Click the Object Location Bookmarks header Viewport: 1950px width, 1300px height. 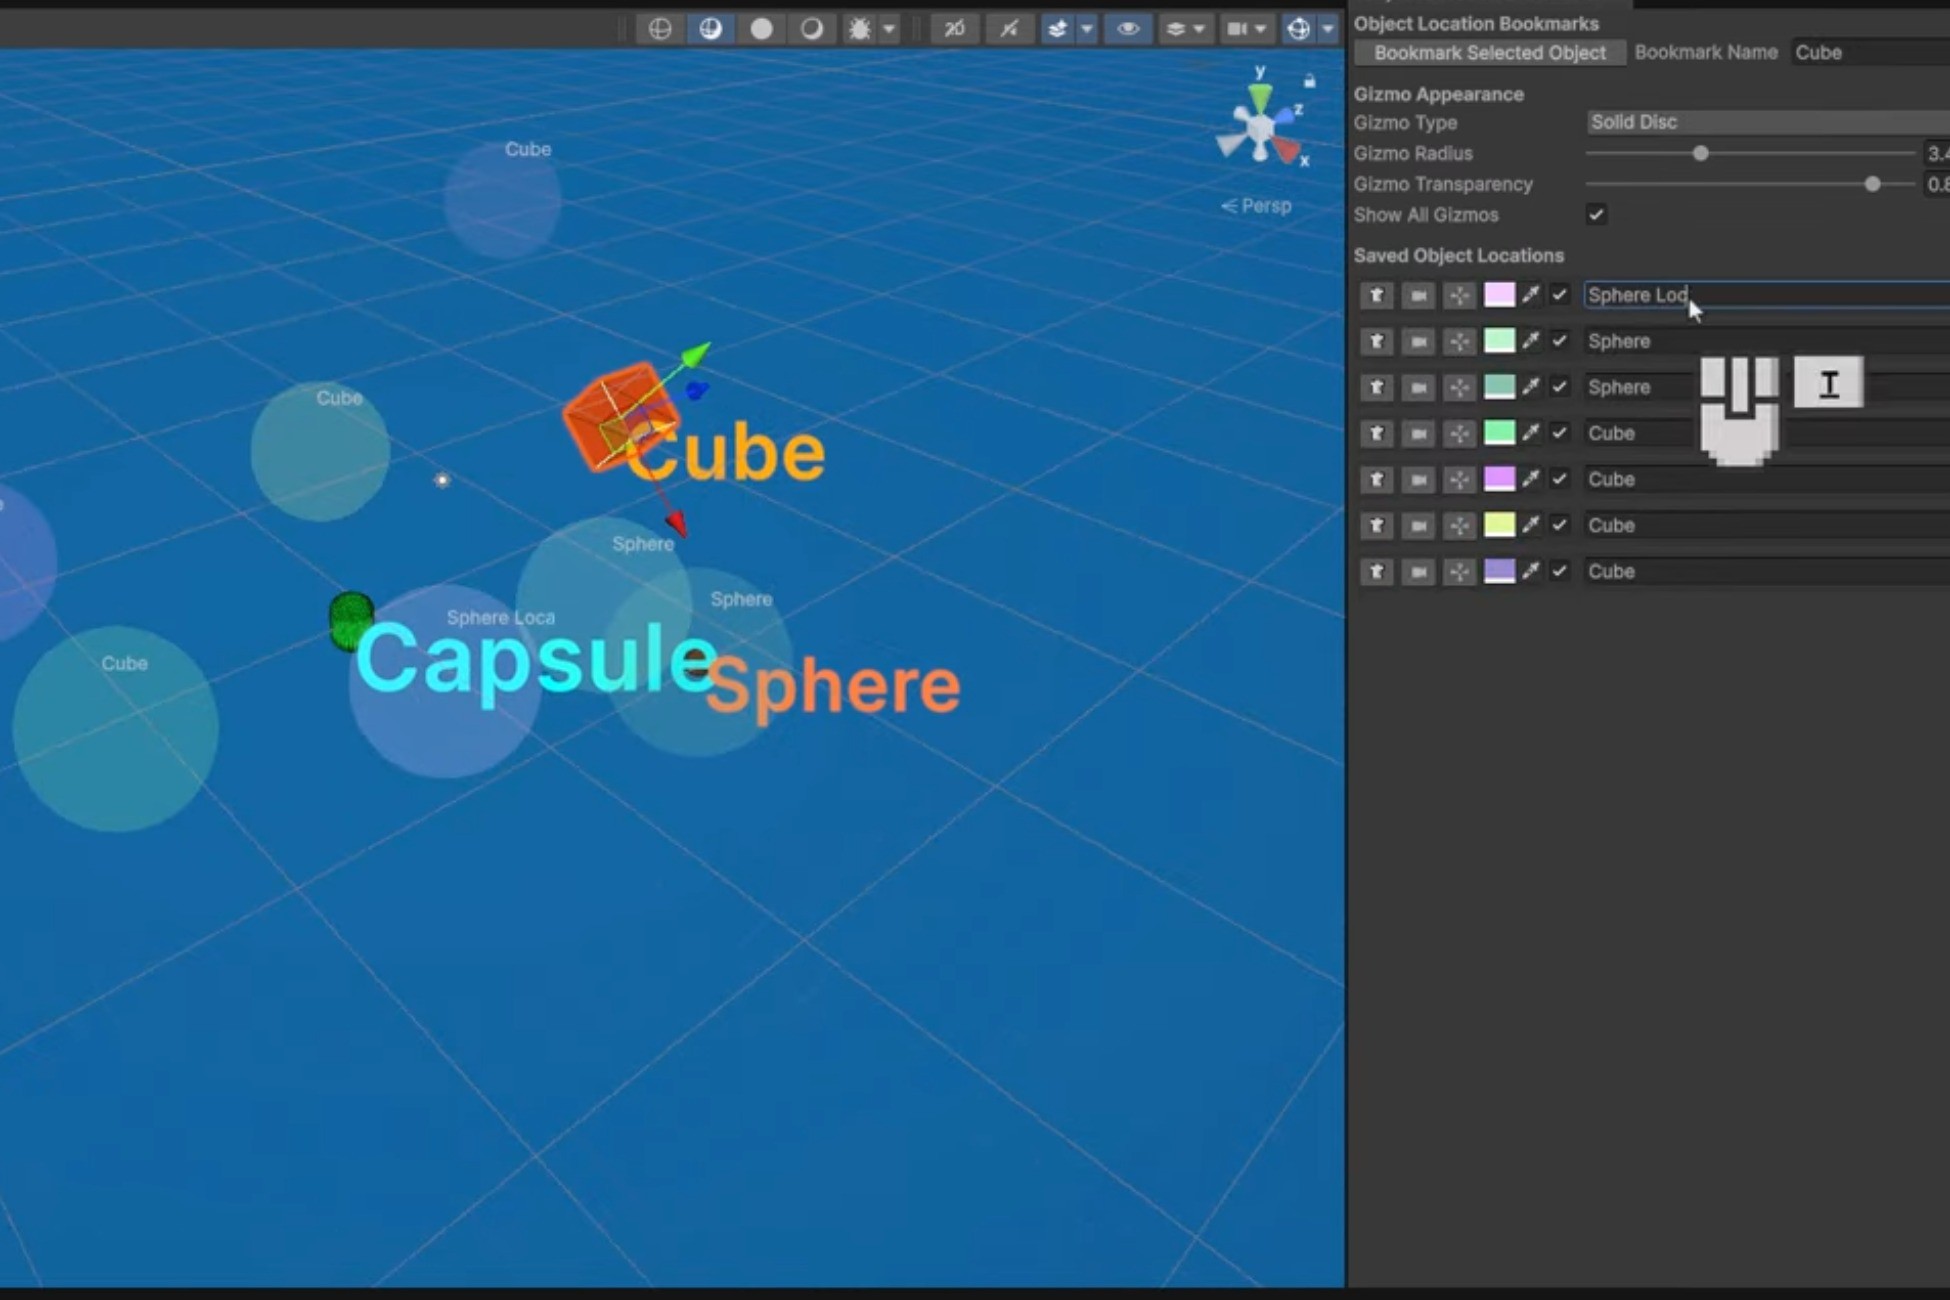pos(1477,22)
